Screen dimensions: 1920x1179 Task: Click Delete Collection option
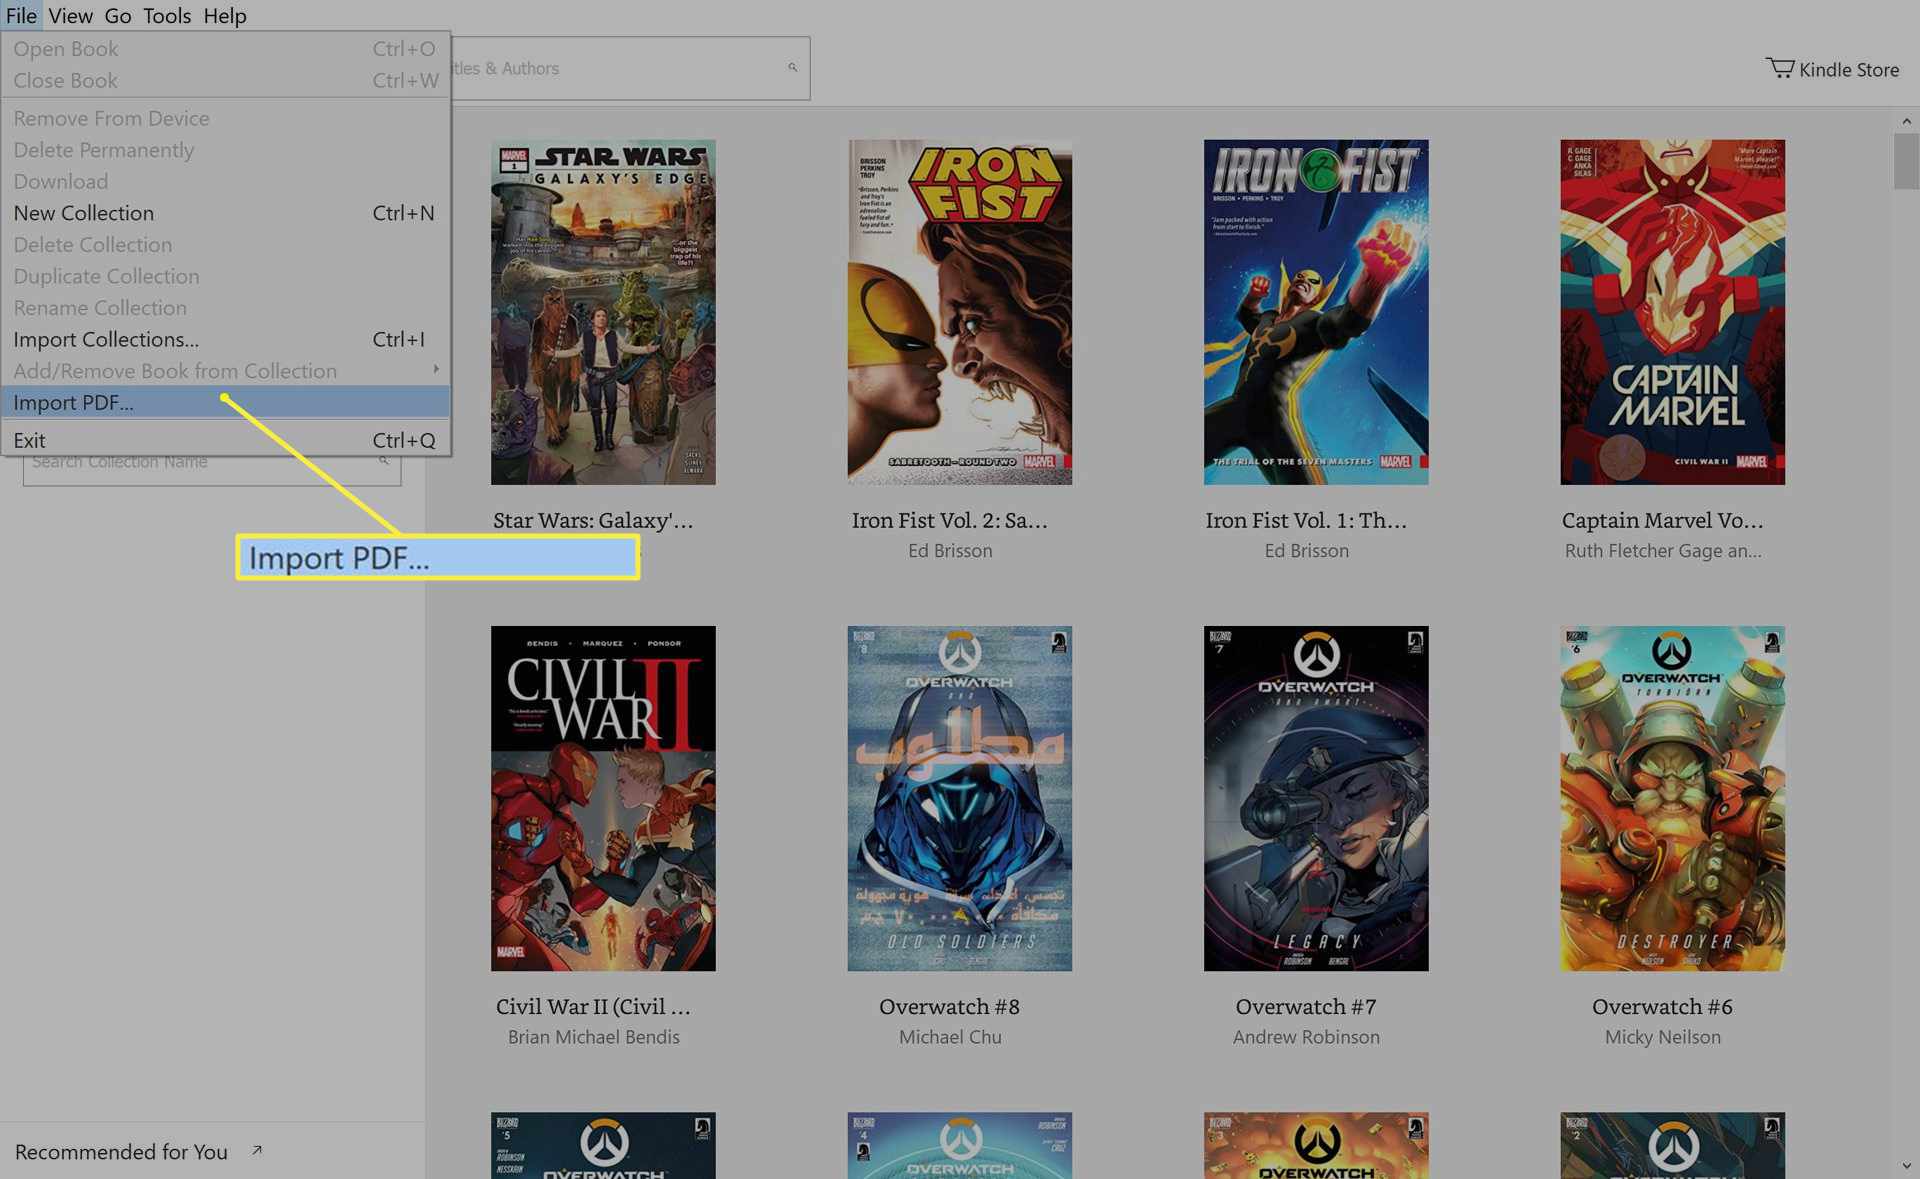pyautogui.click(x=91, y=244)
